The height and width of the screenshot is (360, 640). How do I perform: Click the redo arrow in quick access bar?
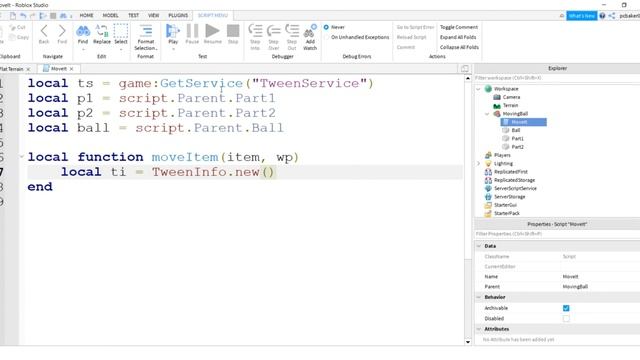[x=33, y=16]
